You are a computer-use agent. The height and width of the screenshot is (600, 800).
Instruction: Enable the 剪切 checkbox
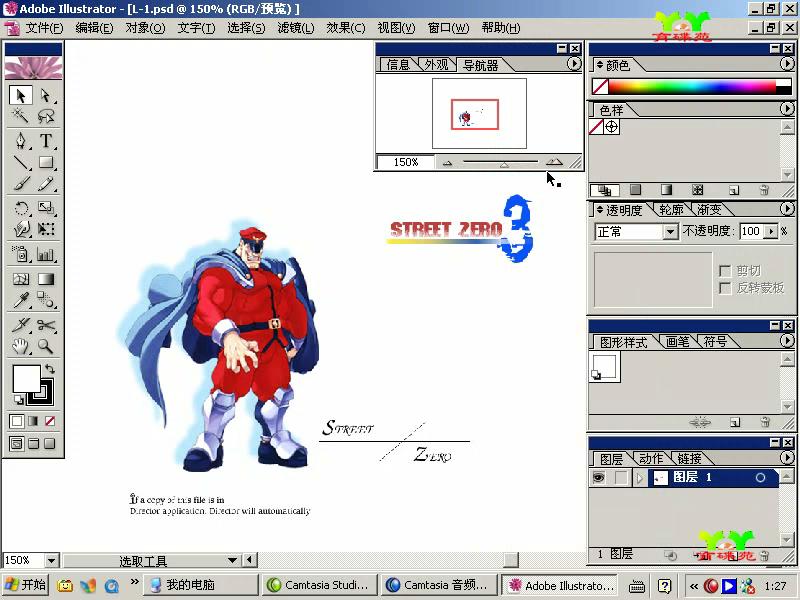click(725, 270)
